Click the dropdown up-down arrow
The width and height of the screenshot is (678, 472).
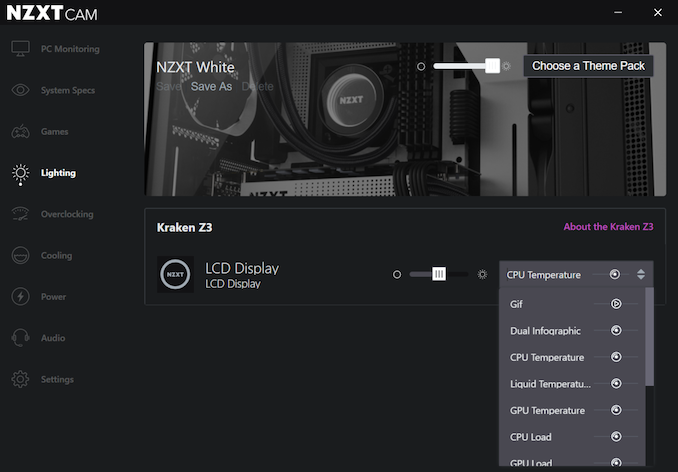[641, 274]
